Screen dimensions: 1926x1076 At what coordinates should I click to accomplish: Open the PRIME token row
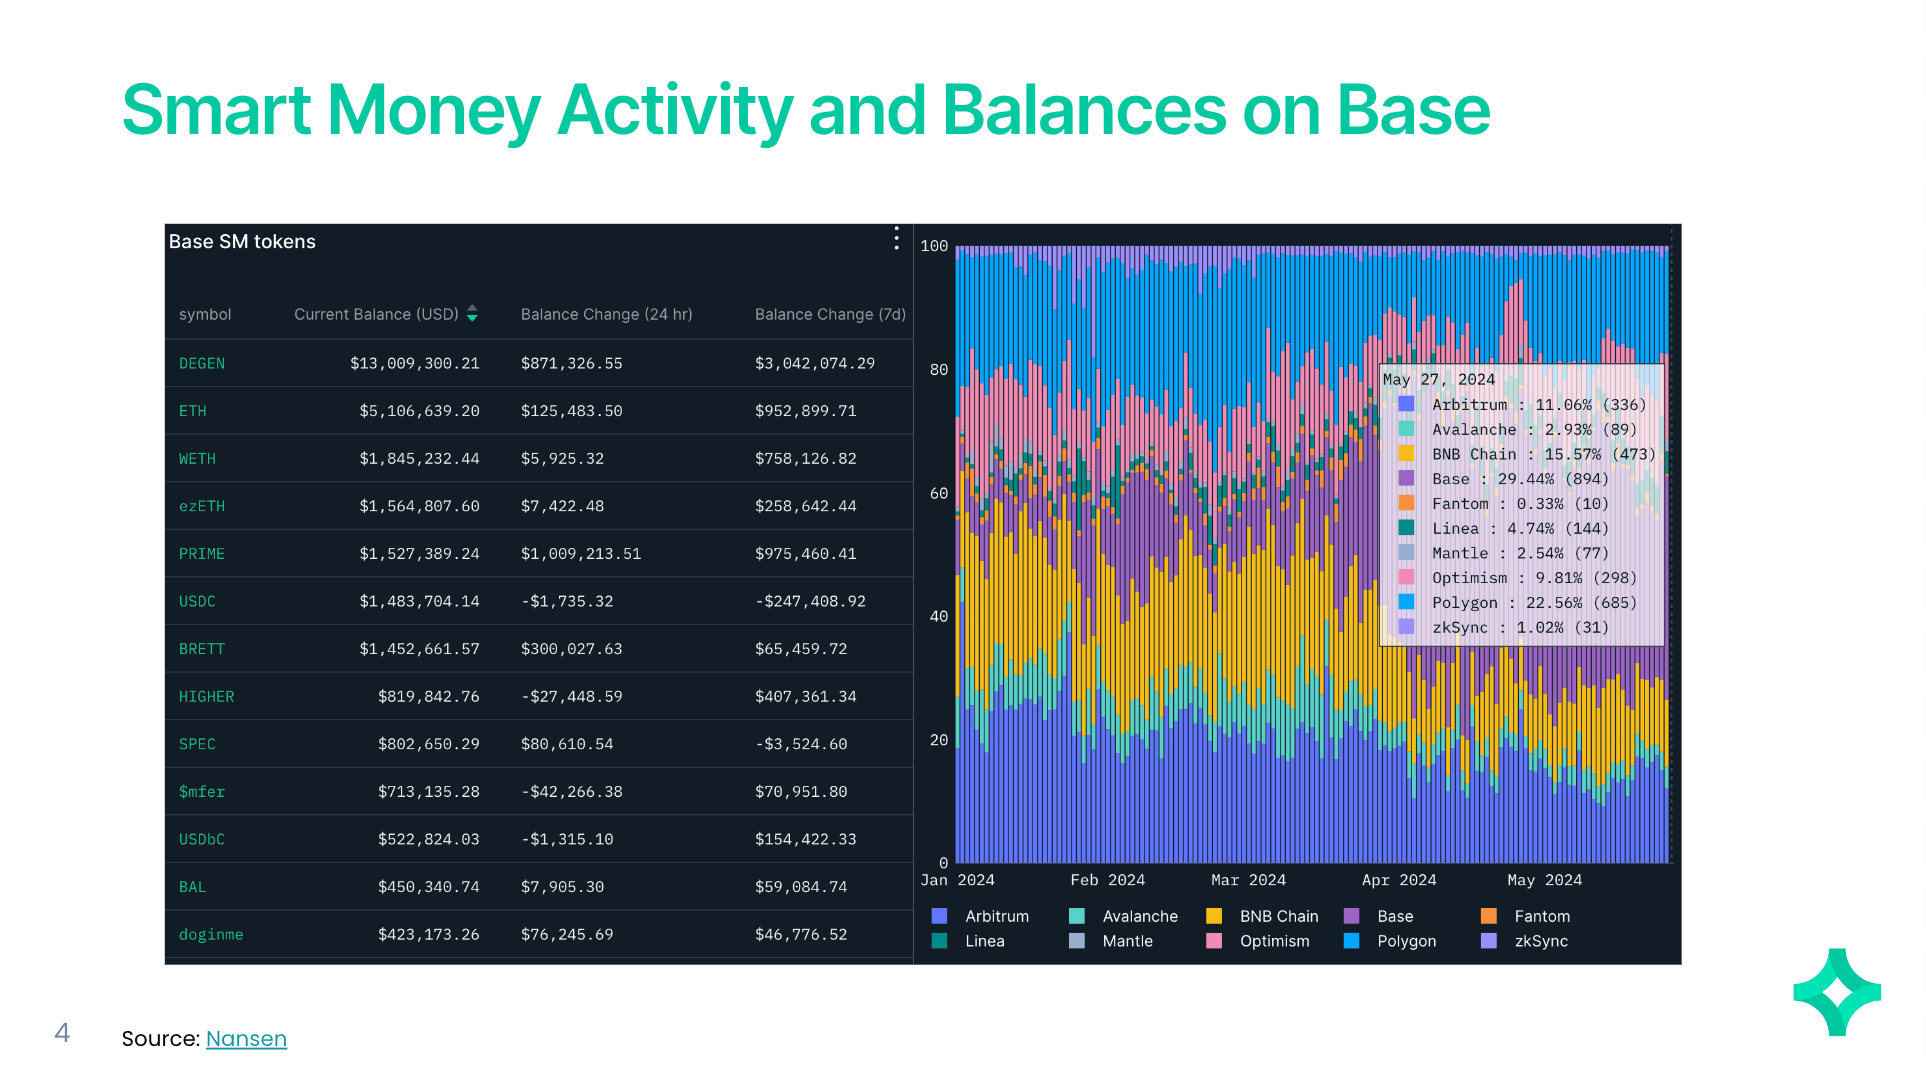pyautogui.click(x=202, y=554)
